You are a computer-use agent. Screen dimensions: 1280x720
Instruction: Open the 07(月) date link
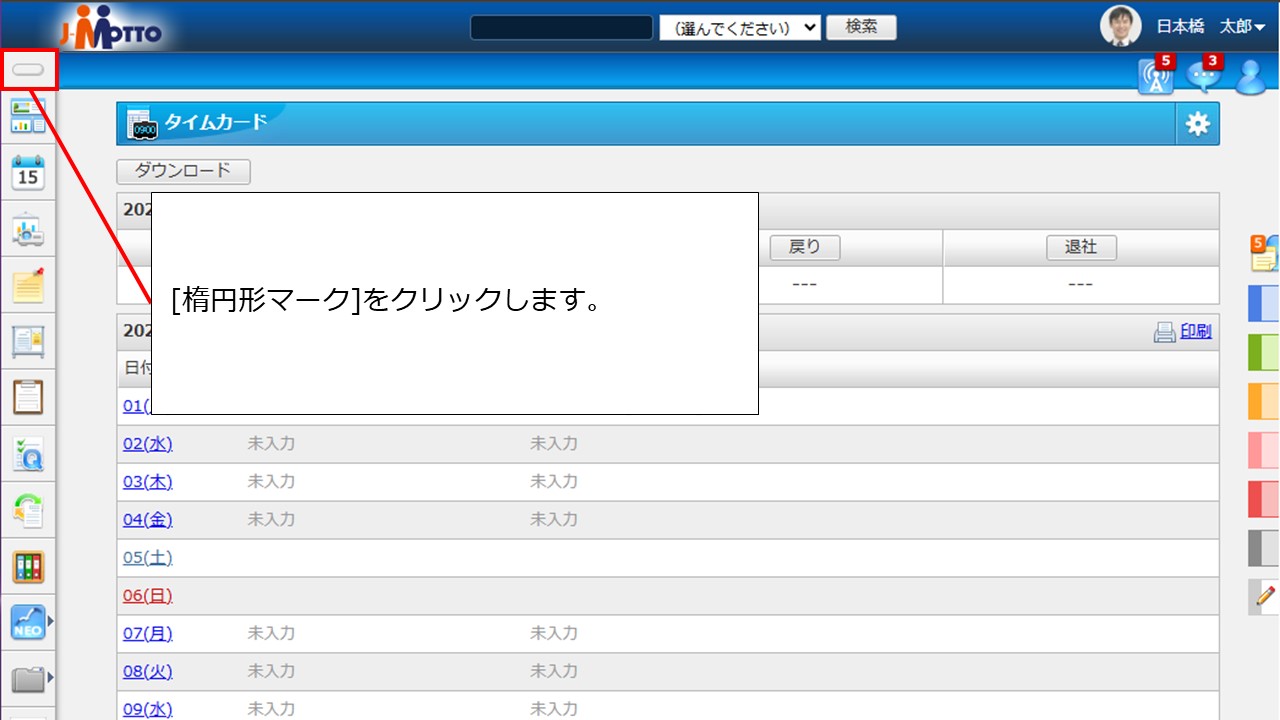click(148, 634)
